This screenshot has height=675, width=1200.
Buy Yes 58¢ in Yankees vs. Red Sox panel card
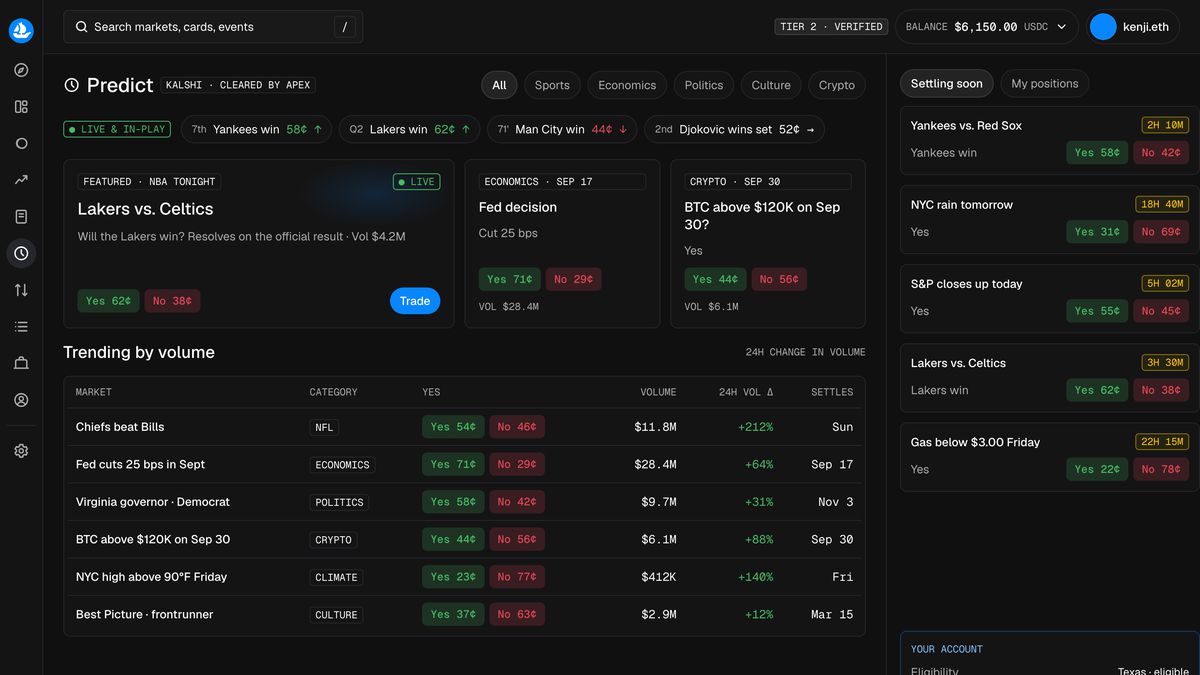[x=1097, y=153]
